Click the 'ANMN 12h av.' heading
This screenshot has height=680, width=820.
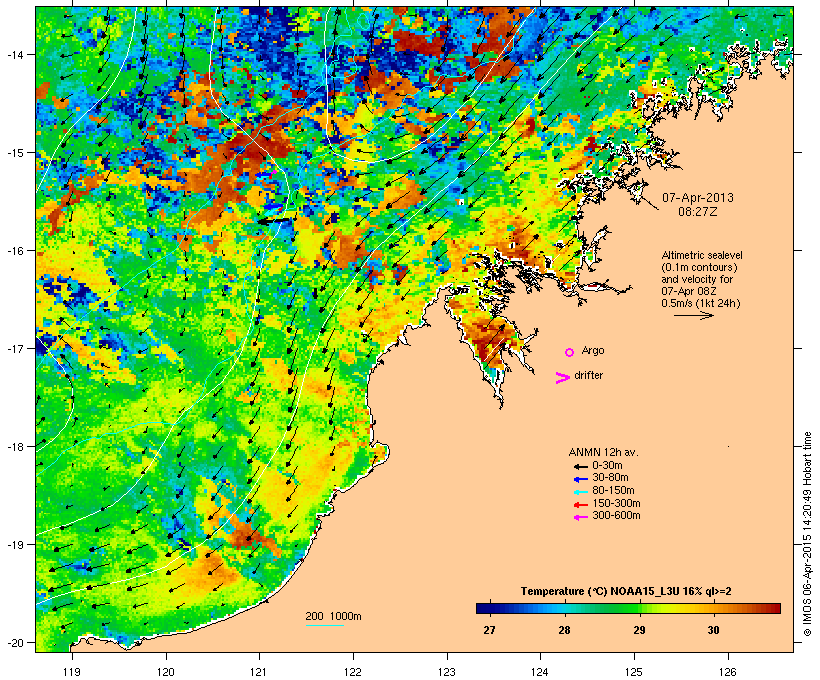pos(603,452)
